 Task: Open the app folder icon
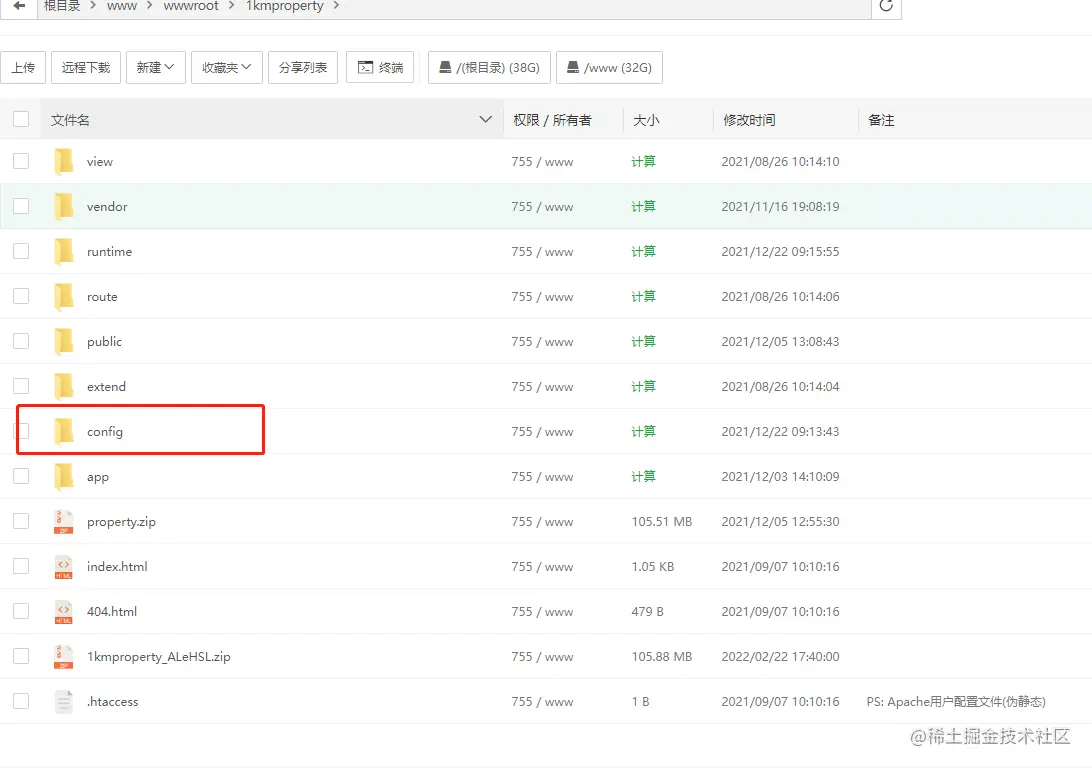pyautogui.click(x=63, y=476)
